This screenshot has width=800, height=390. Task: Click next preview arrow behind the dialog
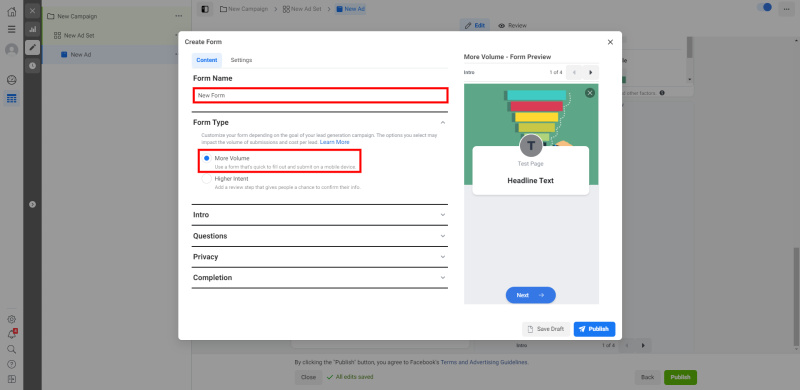(x=643, y=346)
